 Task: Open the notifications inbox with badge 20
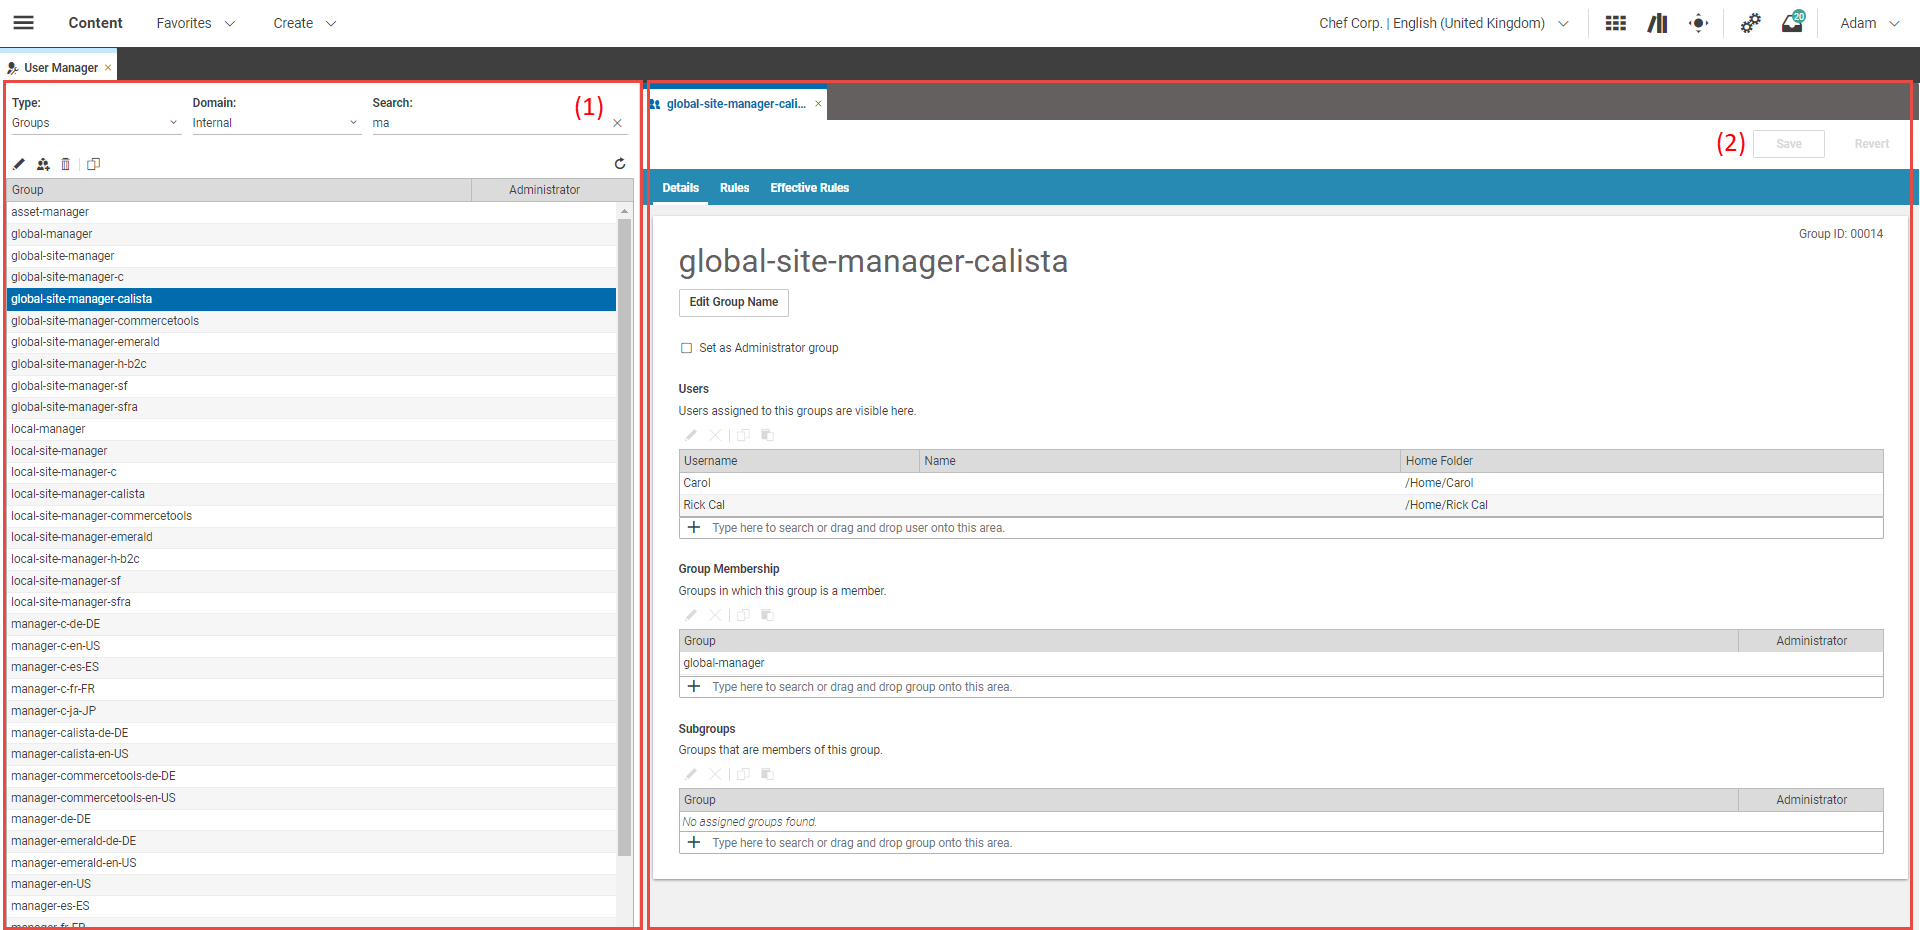pos(1791,23)
